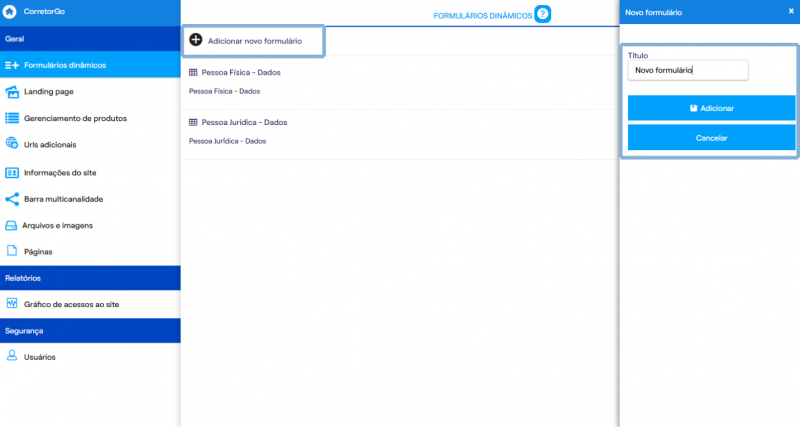Screen dimensions: 800x427
Task: Open the Pessoa Física - Dados form title
Action: click(241, 72)
